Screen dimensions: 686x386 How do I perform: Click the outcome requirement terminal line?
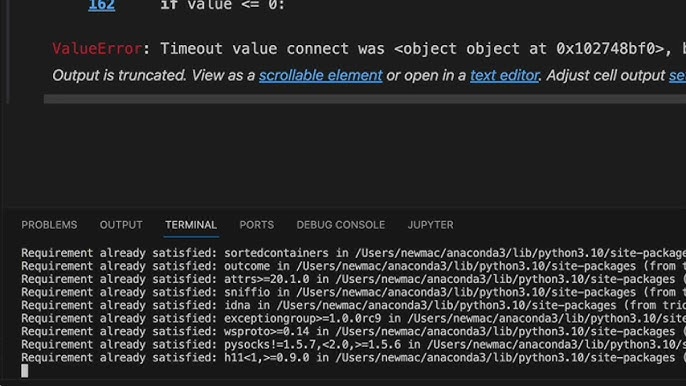coord(354,266)
